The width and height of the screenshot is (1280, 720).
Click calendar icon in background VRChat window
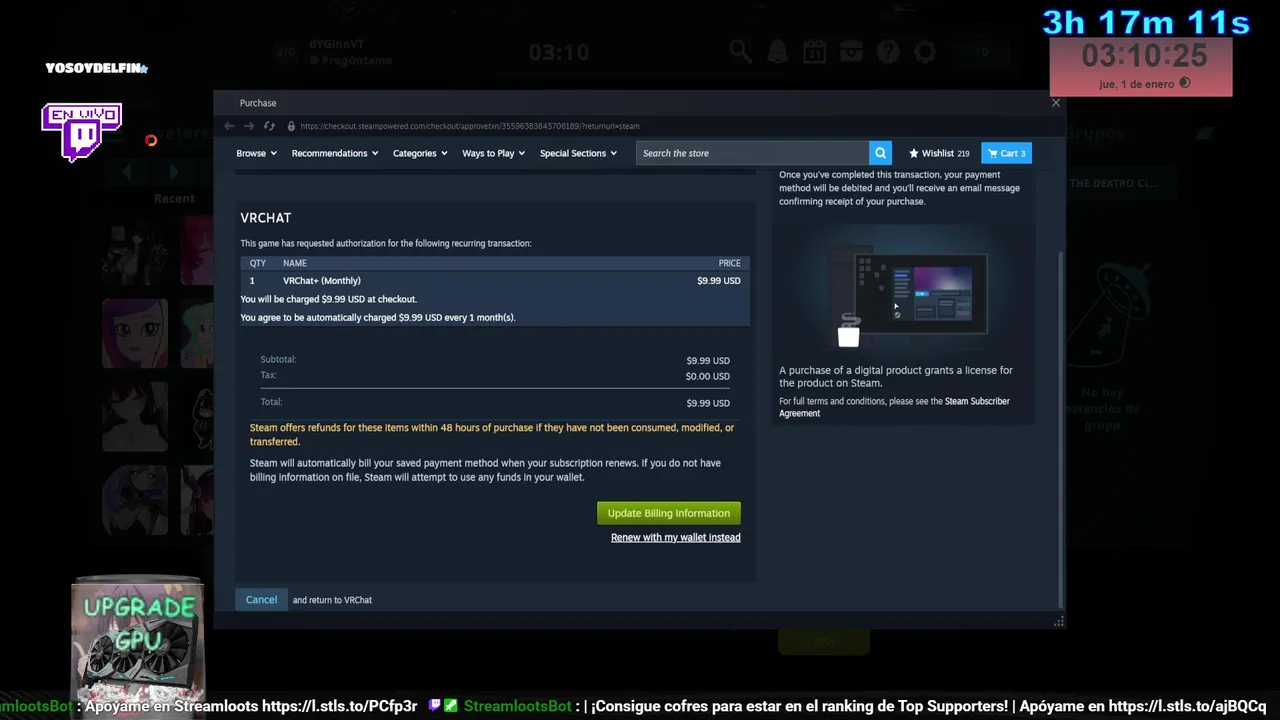(814, 52)
